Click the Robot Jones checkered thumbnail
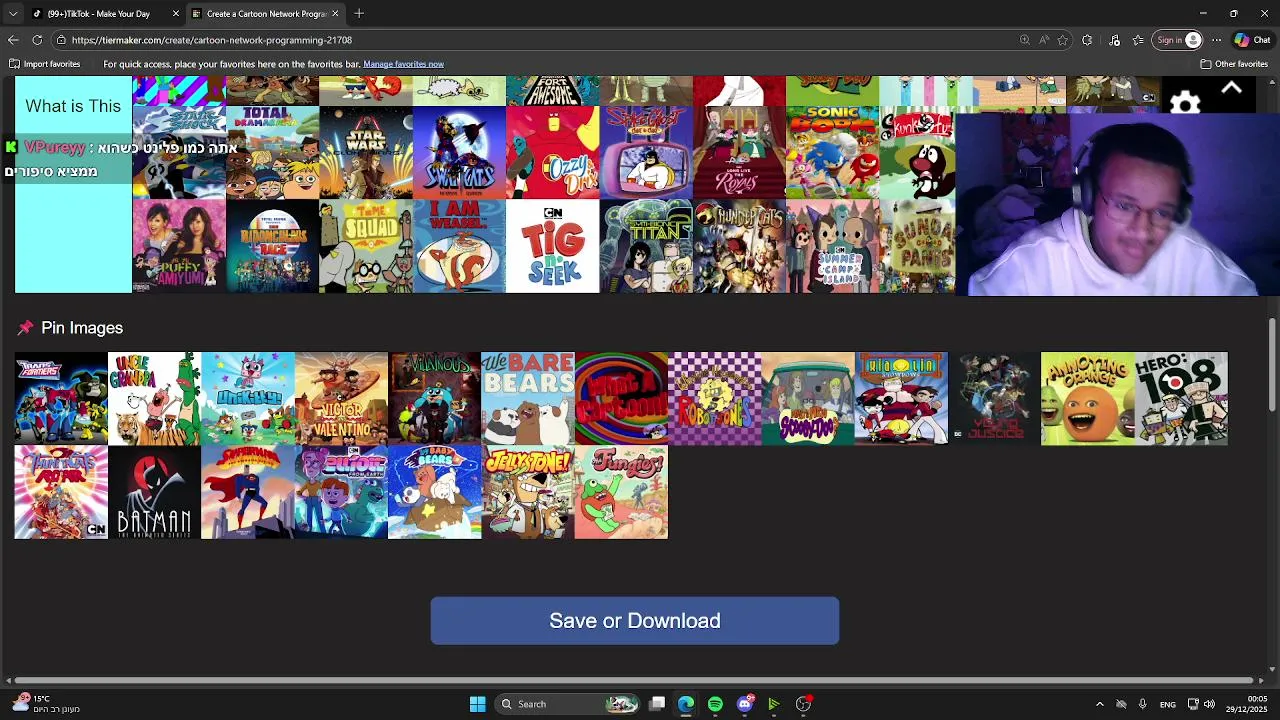This screenshot has width=1280, height=720. pos(714,398)
